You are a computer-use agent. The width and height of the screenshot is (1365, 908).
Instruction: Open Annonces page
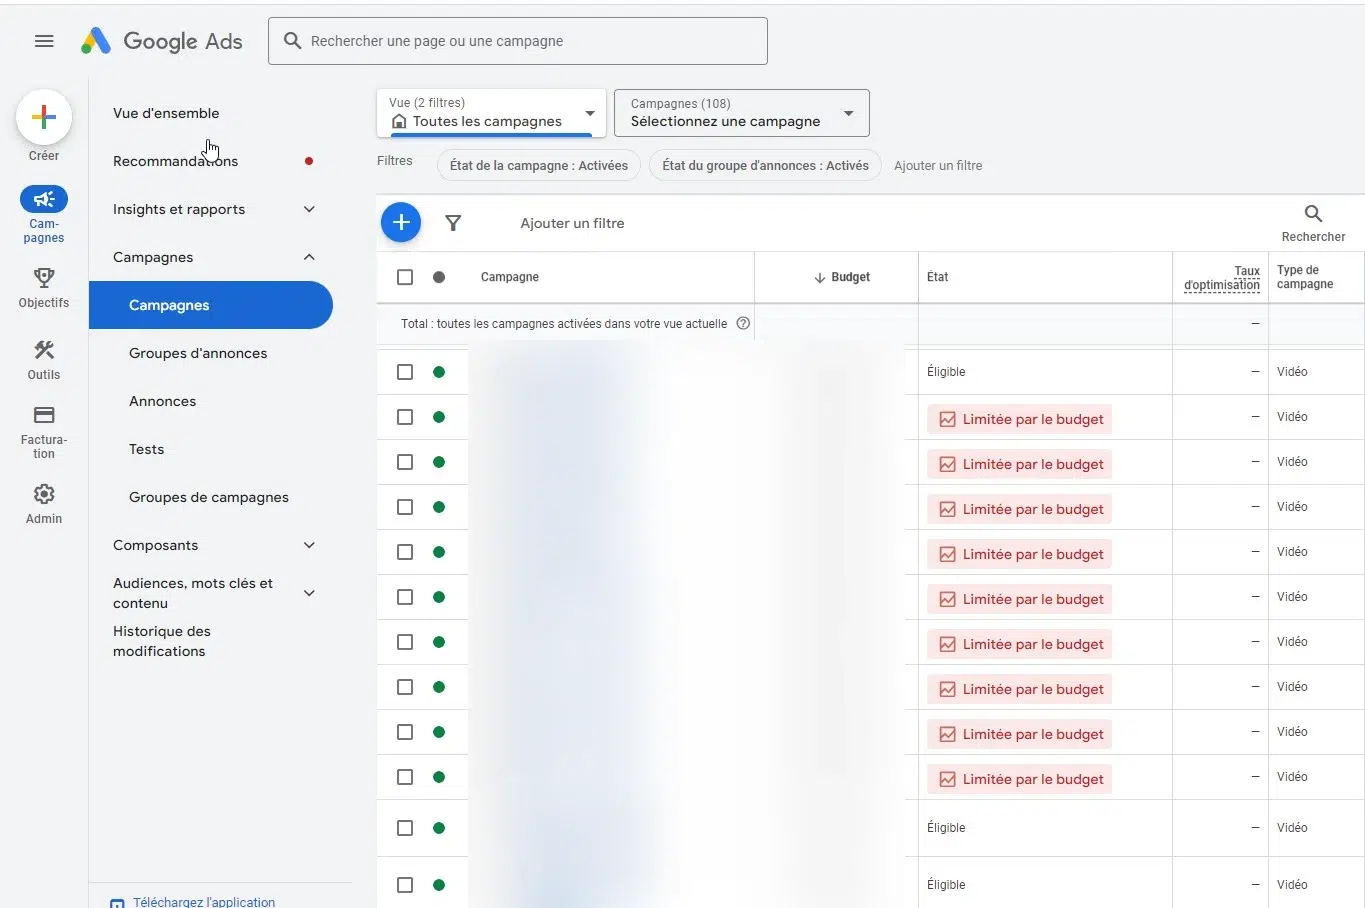tap(162, 401)
